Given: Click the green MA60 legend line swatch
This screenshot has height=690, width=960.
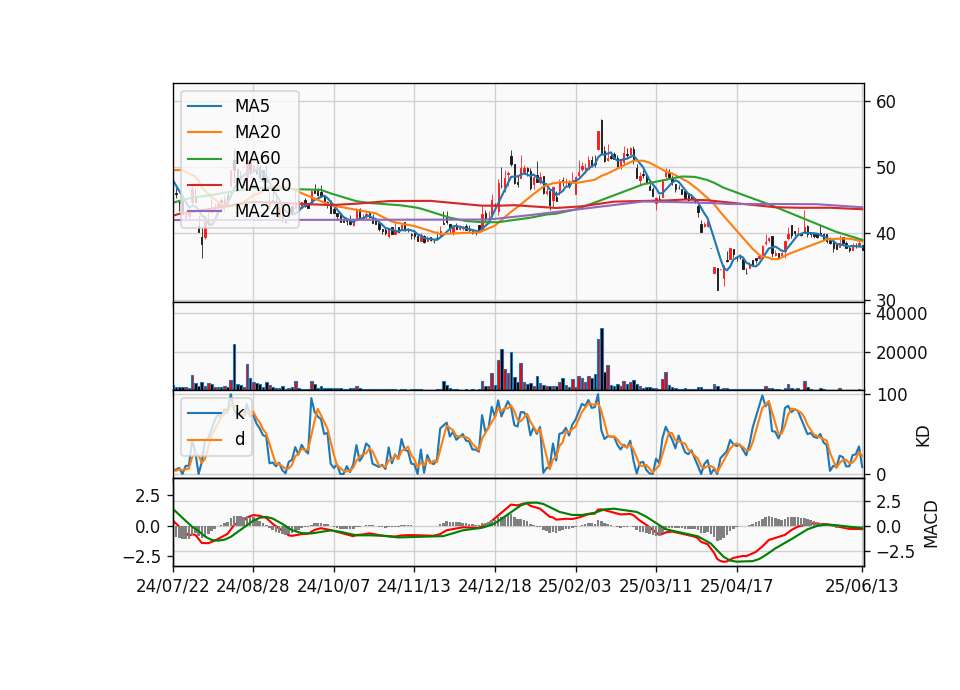Looking at the screenshot, I should 204,158.
